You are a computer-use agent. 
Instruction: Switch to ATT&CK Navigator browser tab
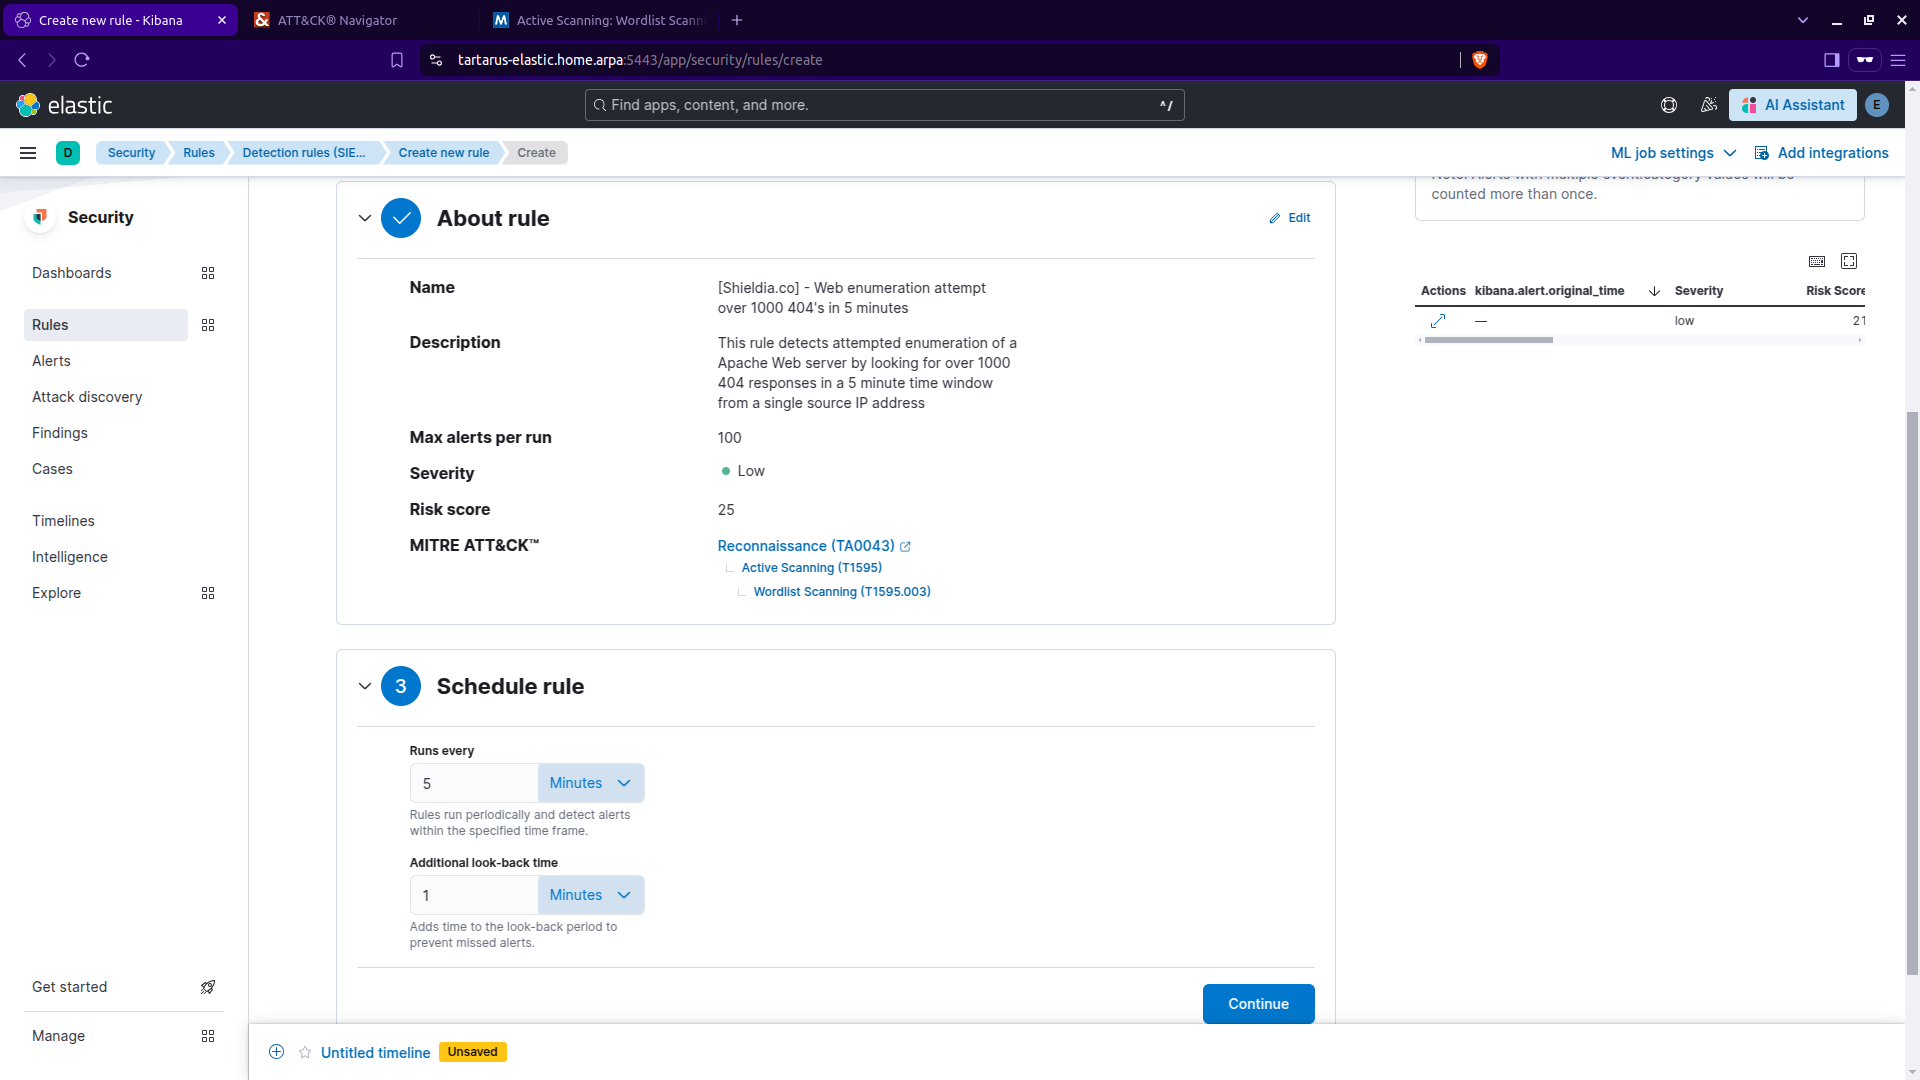click(337, 20)
